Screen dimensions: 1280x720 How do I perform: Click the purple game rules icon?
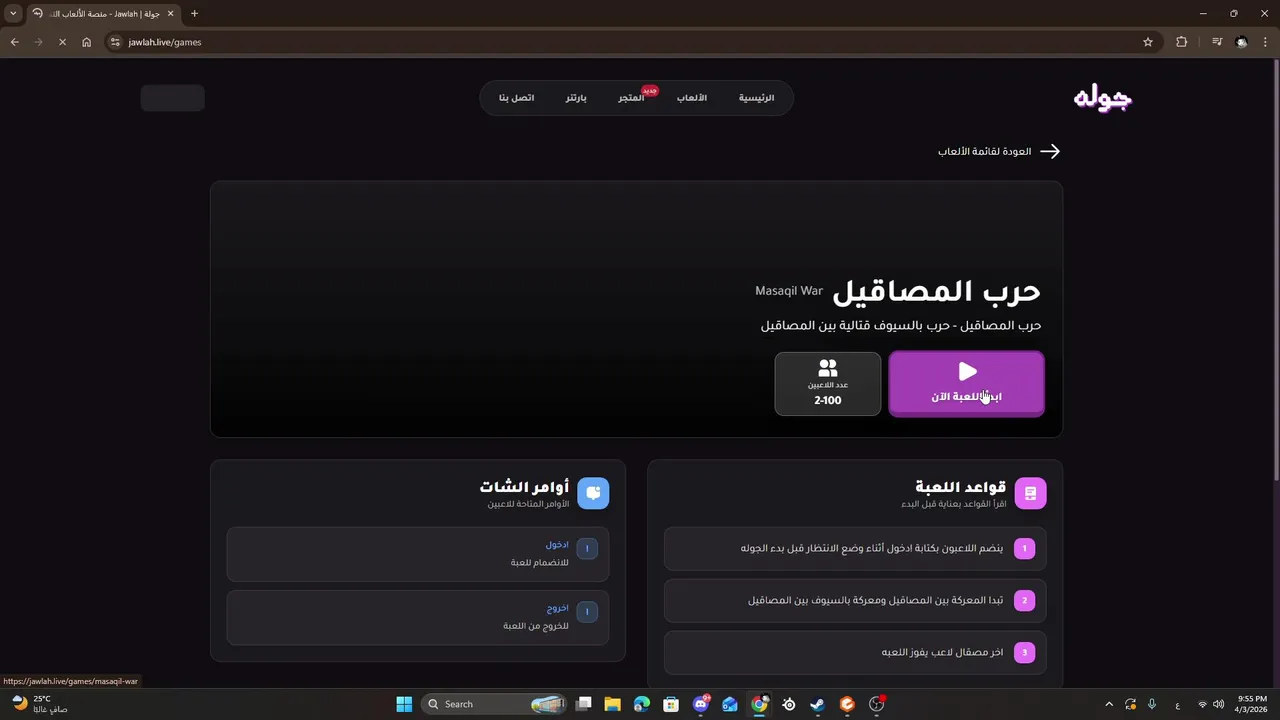click(1030, 493)
